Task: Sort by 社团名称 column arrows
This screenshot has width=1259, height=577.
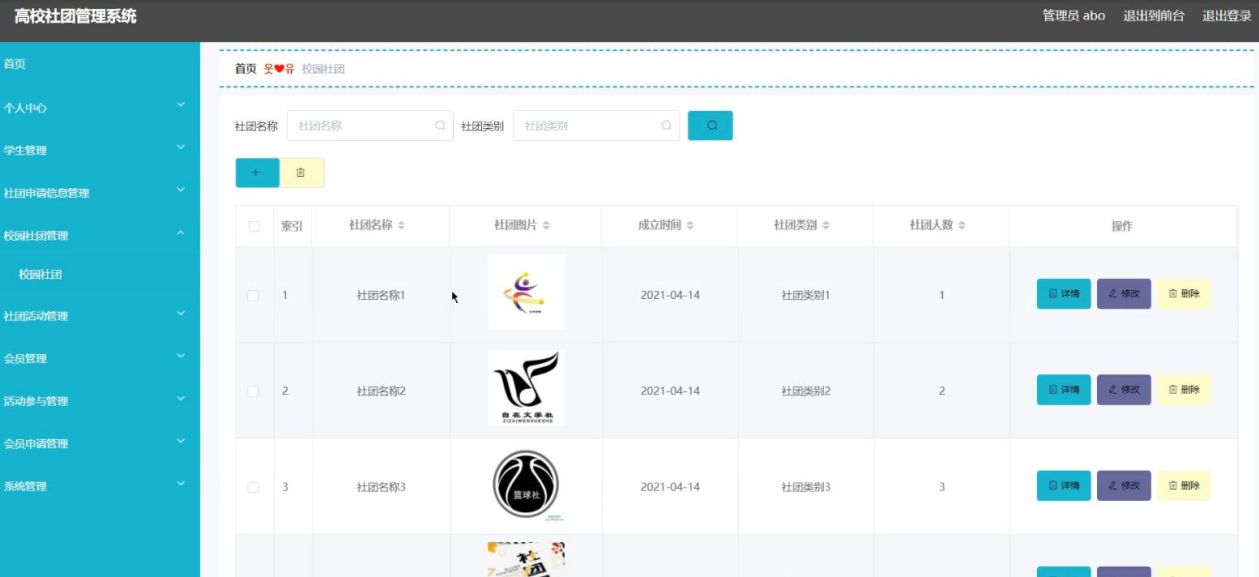Action: click(401, 226)
